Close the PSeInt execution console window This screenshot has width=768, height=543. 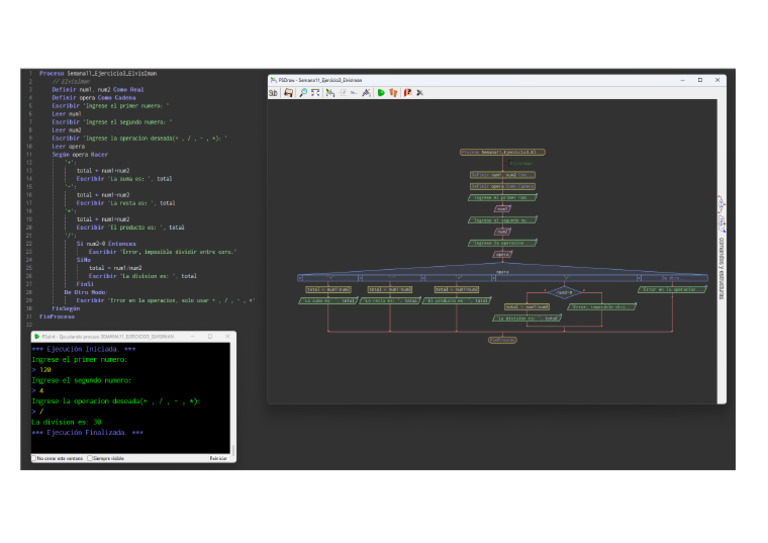coord(227,336)
